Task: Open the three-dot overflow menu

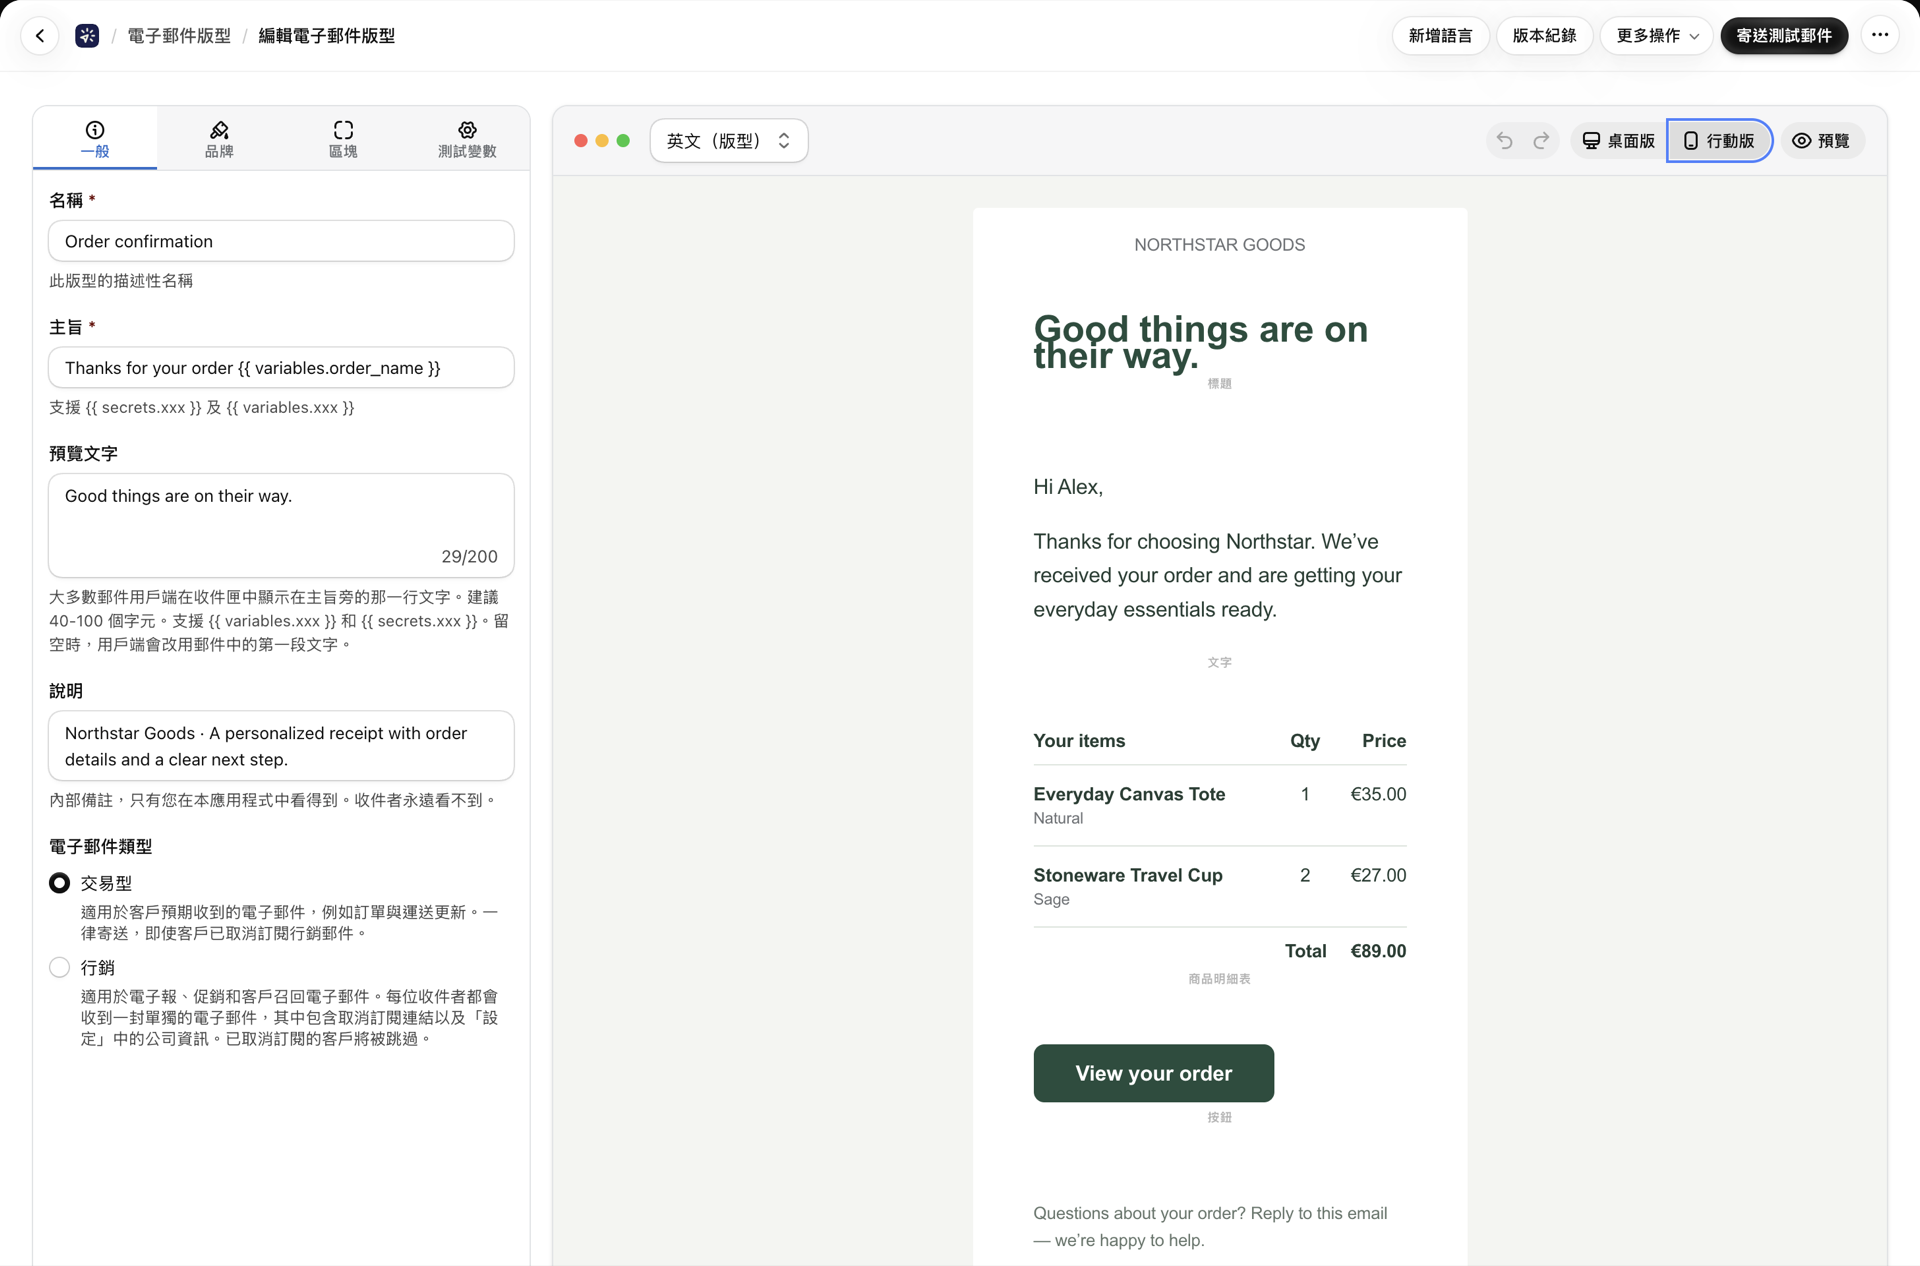Action: click(x=1880, y=35)
